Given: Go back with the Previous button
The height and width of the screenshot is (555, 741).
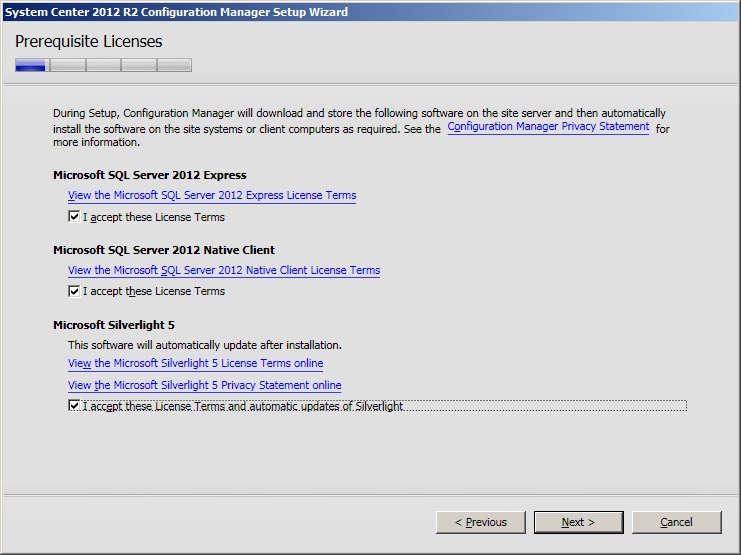Looking at the screenshot, I should point(481,522).
